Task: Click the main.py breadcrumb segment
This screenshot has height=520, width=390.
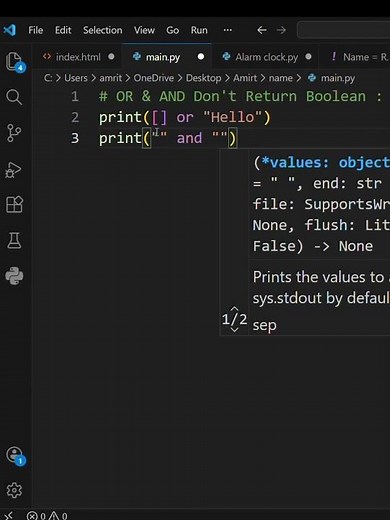Action: click(332, 78)
